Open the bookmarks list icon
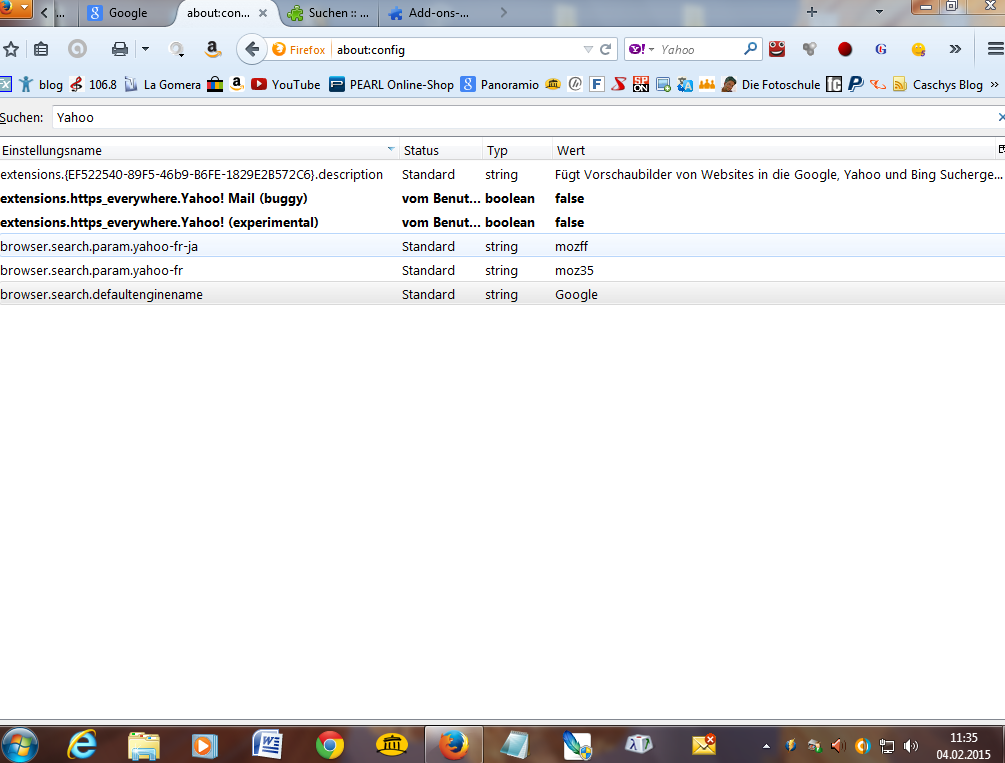1005x763 pixels. click(41, 49)
